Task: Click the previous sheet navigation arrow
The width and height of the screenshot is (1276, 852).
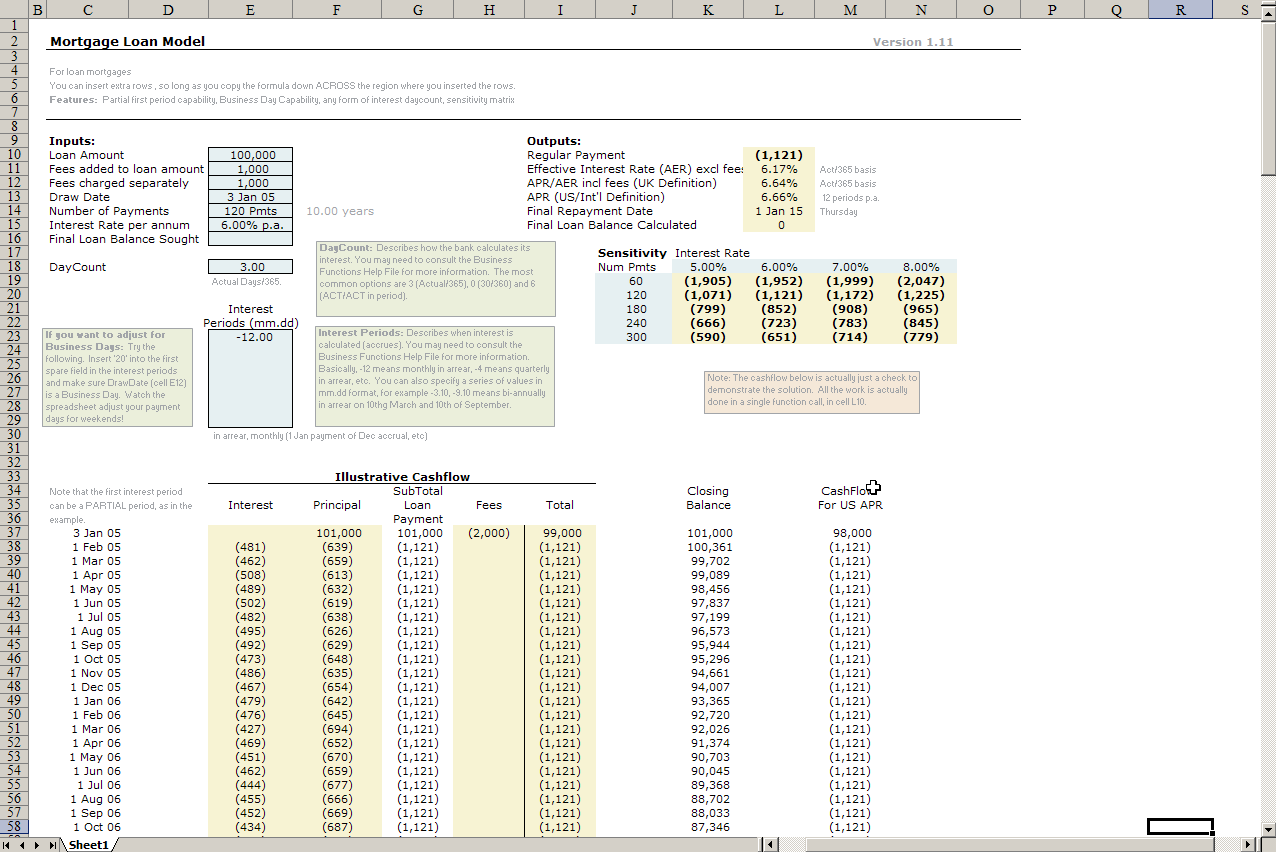Action: tap(23, 845)
